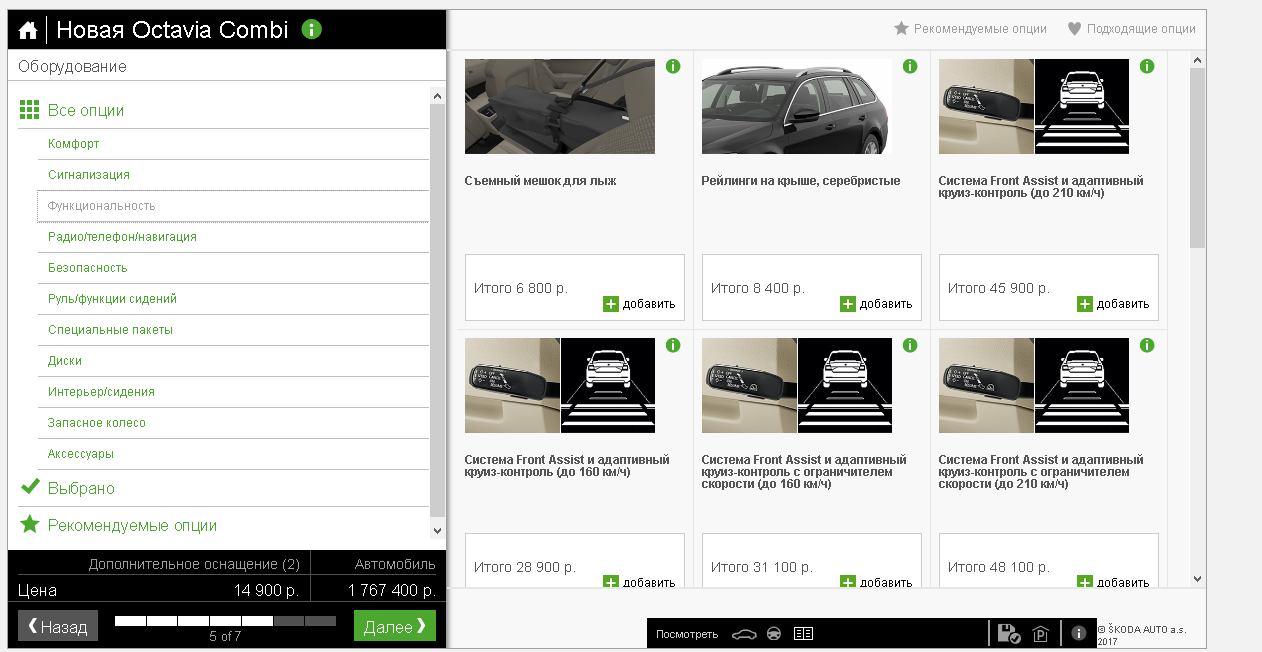Show info for Front Assist с ограничителем до 210

[1147, 345]
